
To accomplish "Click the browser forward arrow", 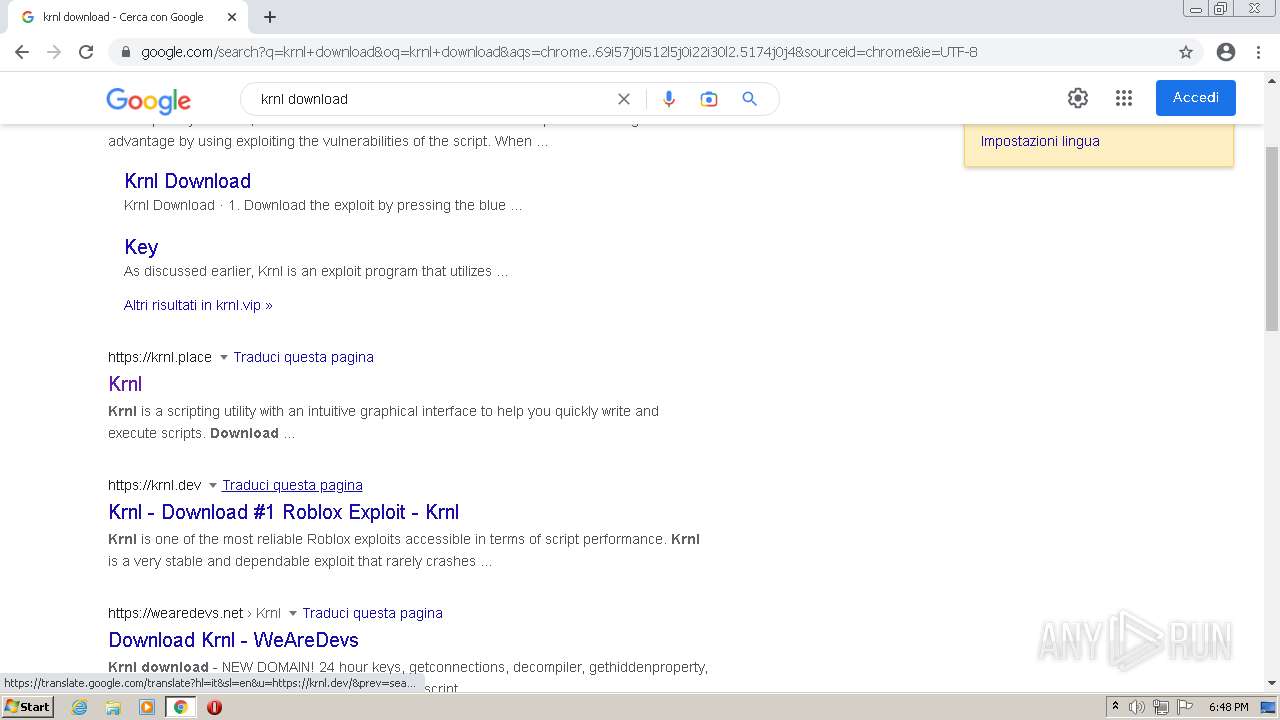I will click(54, 52).
